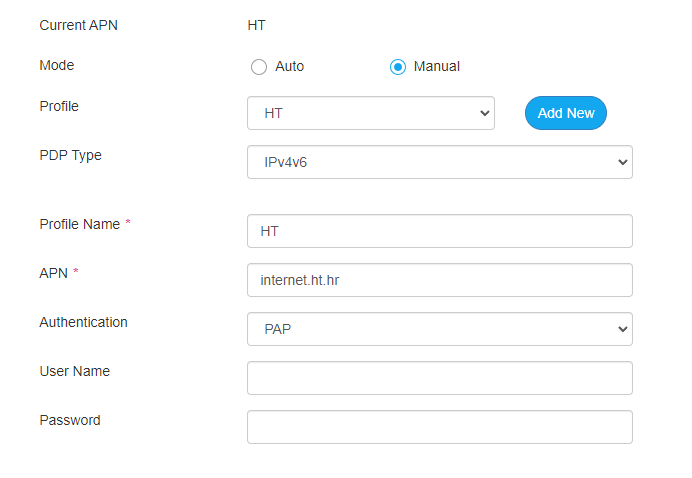
Task: Click the Authentication label text
Action: point(83,322)
